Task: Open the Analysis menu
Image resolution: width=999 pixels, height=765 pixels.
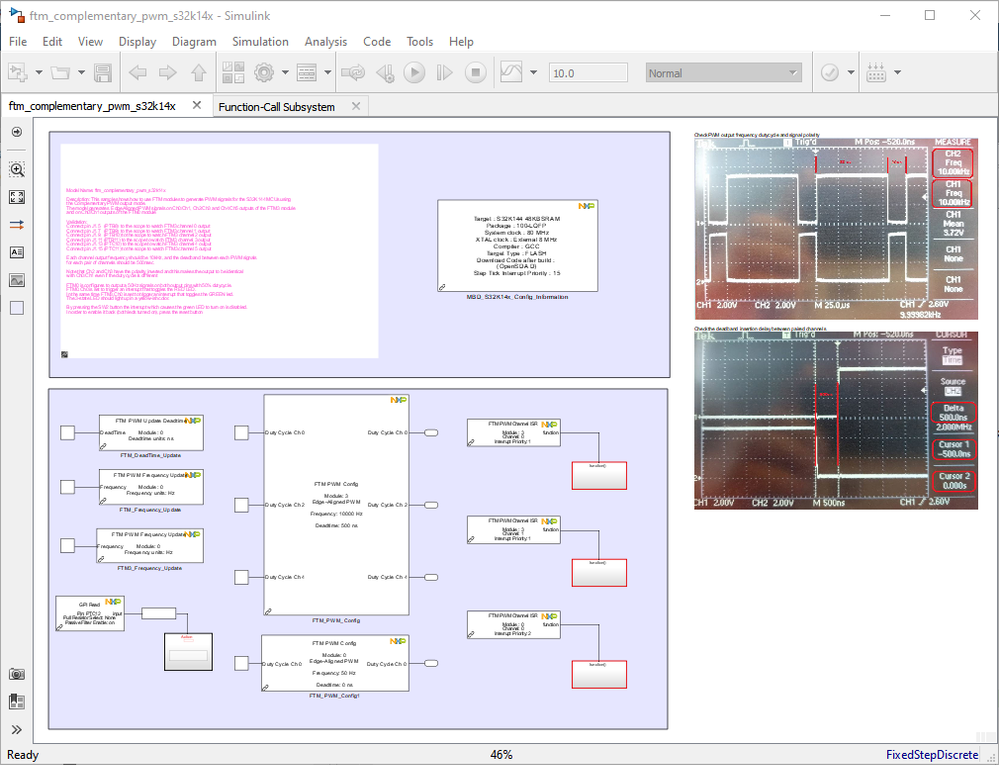Action: click(x=326, y=41)
